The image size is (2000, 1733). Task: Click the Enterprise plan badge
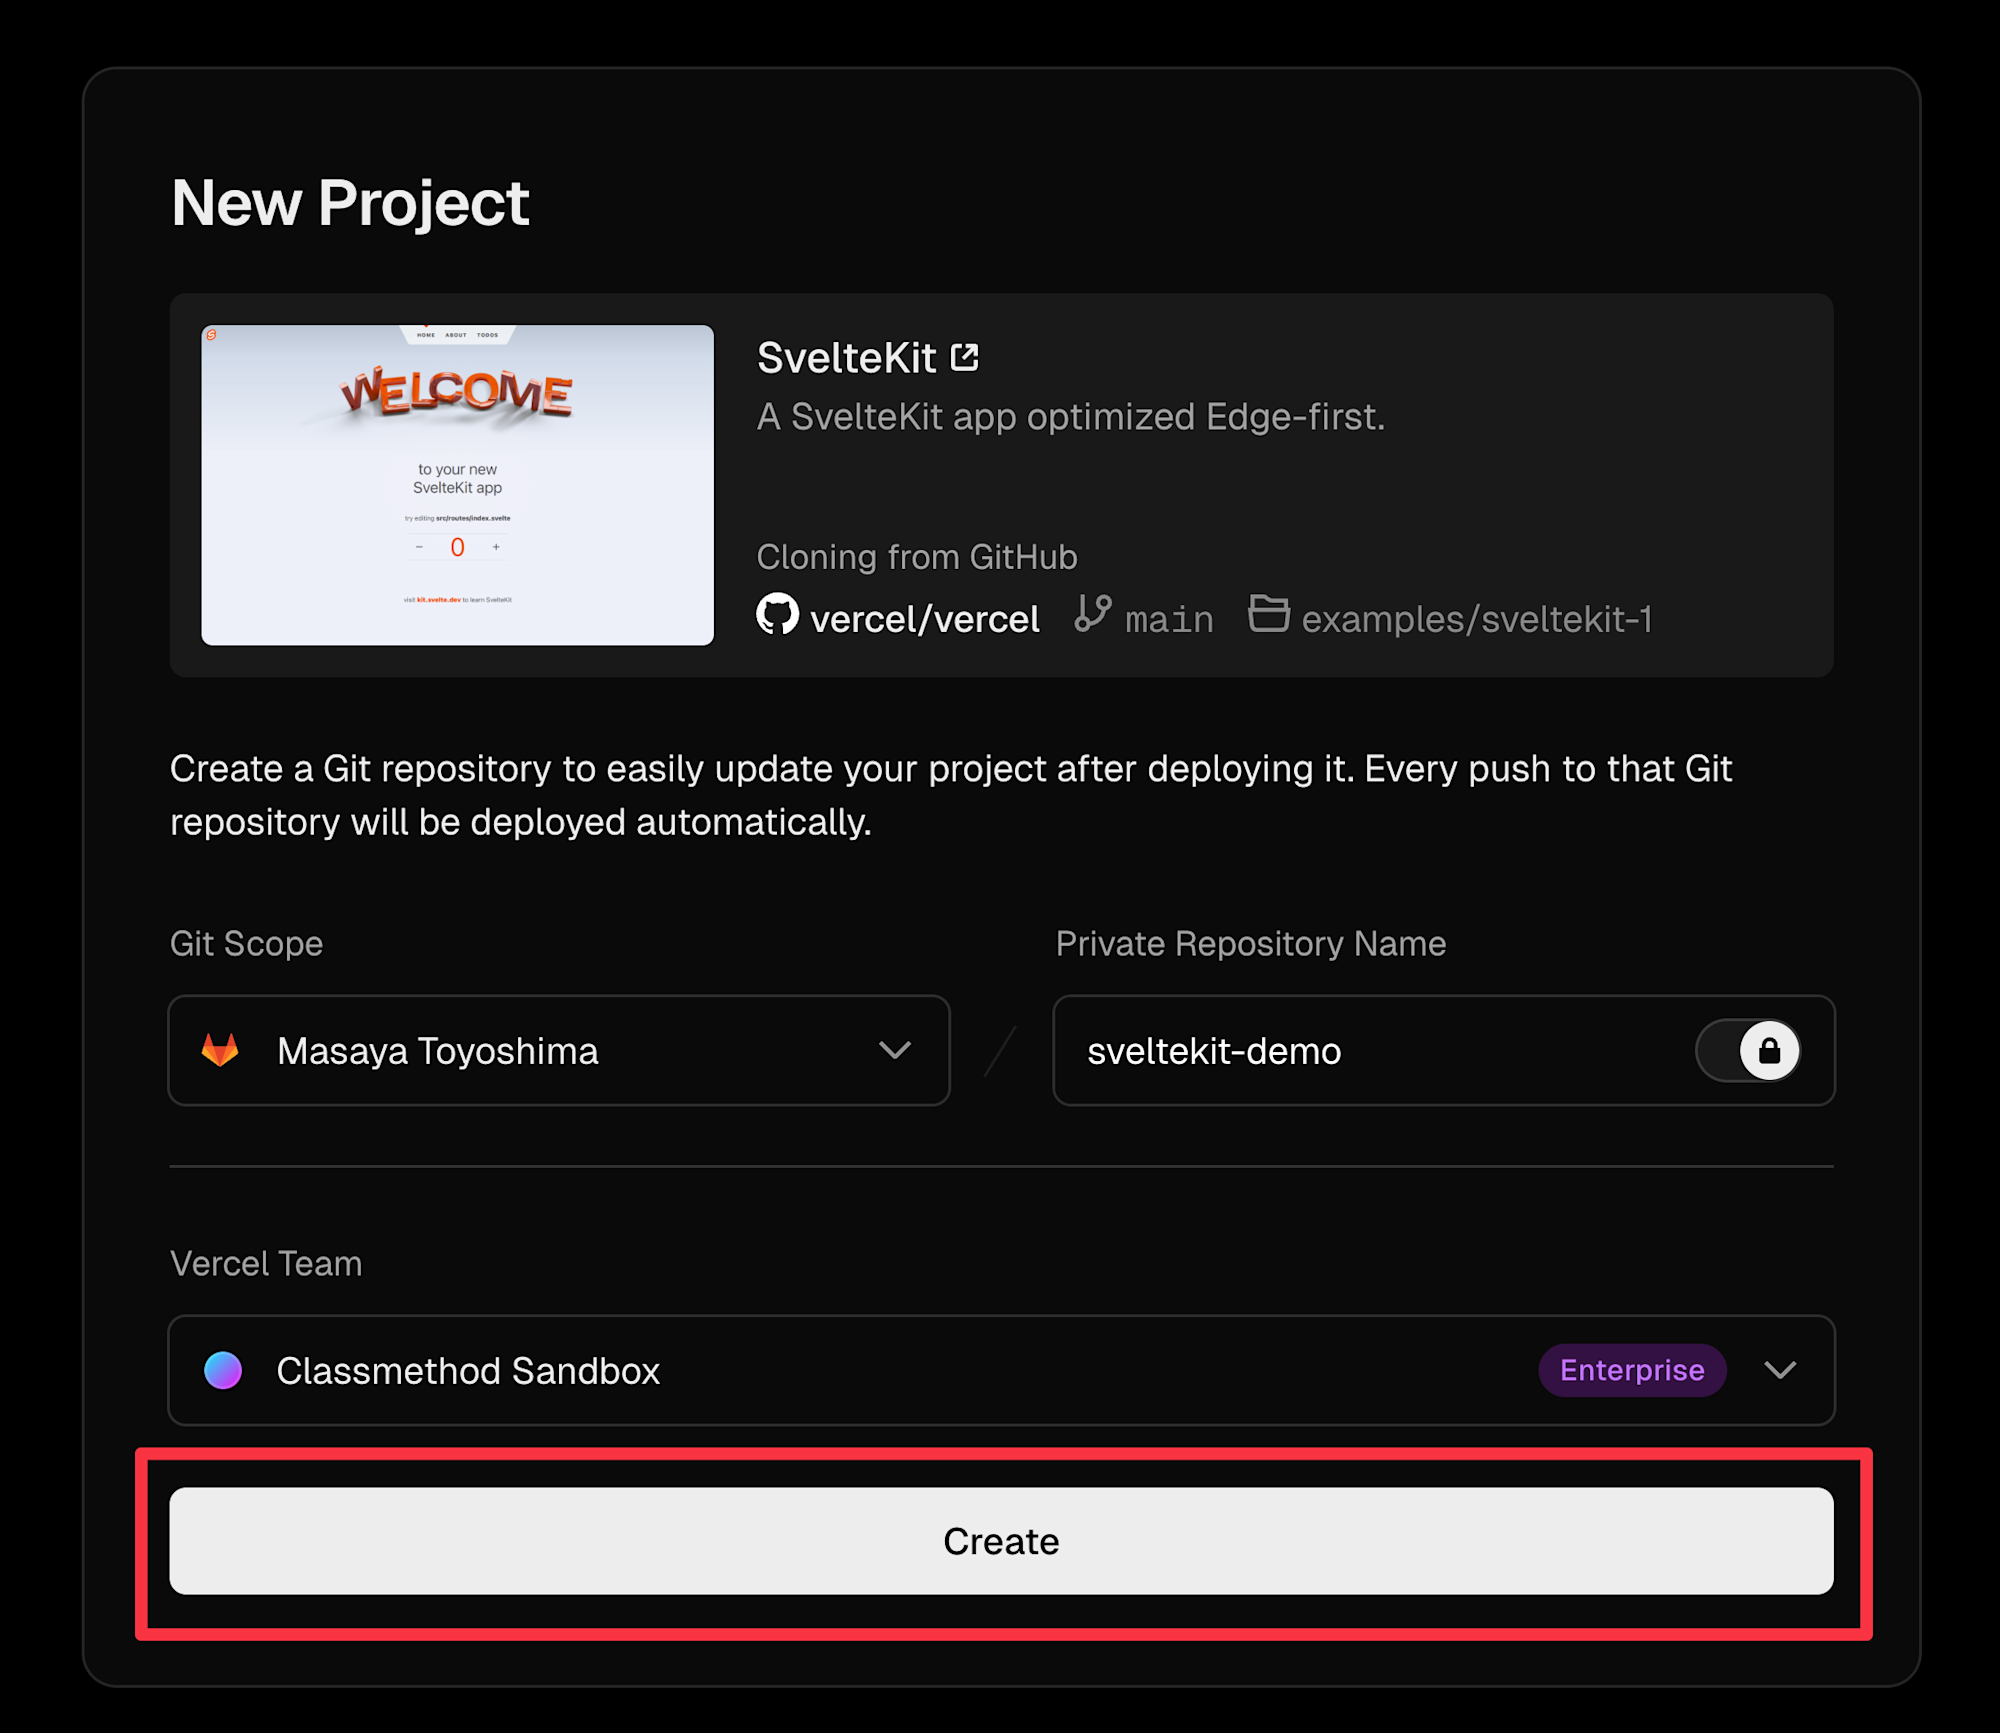(1632, 1370)
